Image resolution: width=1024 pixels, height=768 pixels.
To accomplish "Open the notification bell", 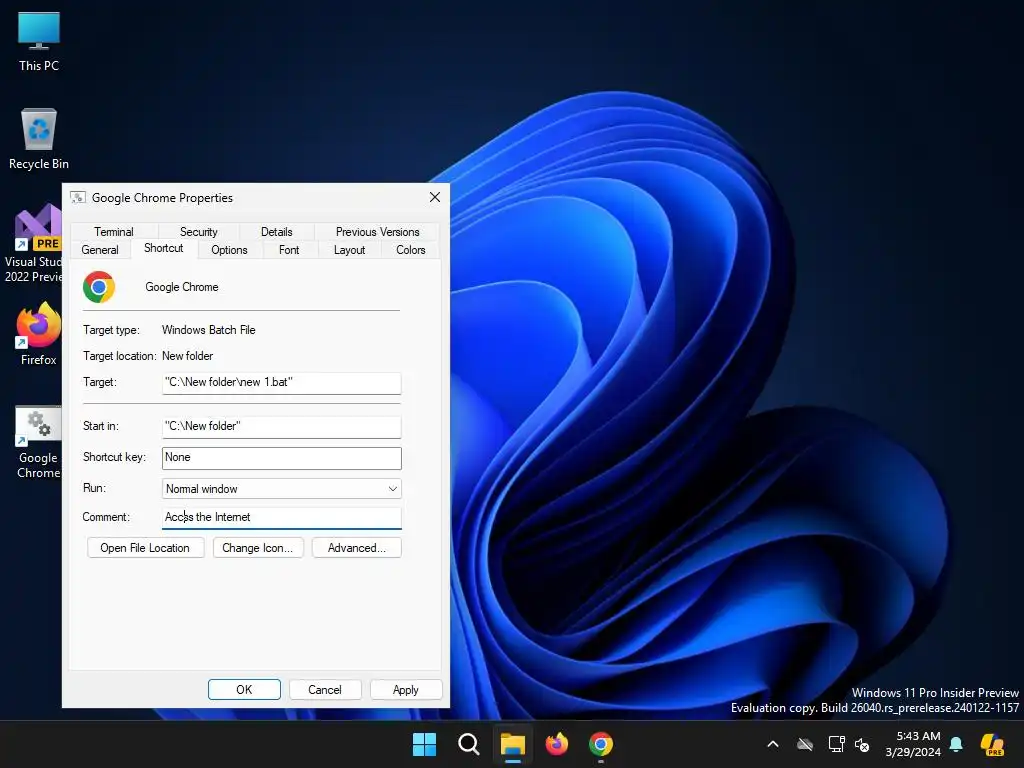I will [956, 744].
